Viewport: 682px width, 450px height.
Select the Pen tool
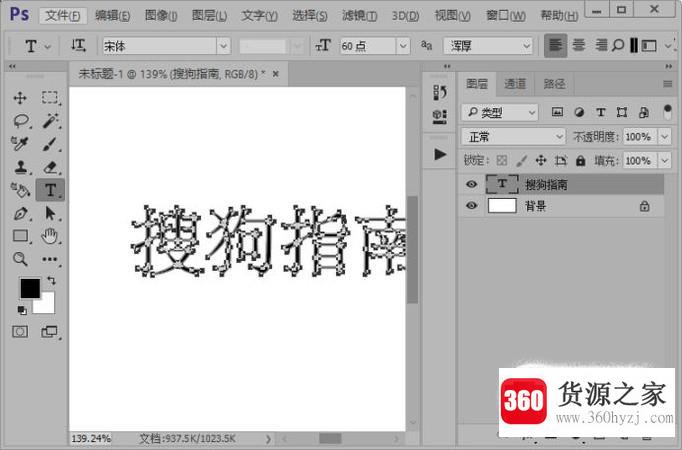point(20,213)
